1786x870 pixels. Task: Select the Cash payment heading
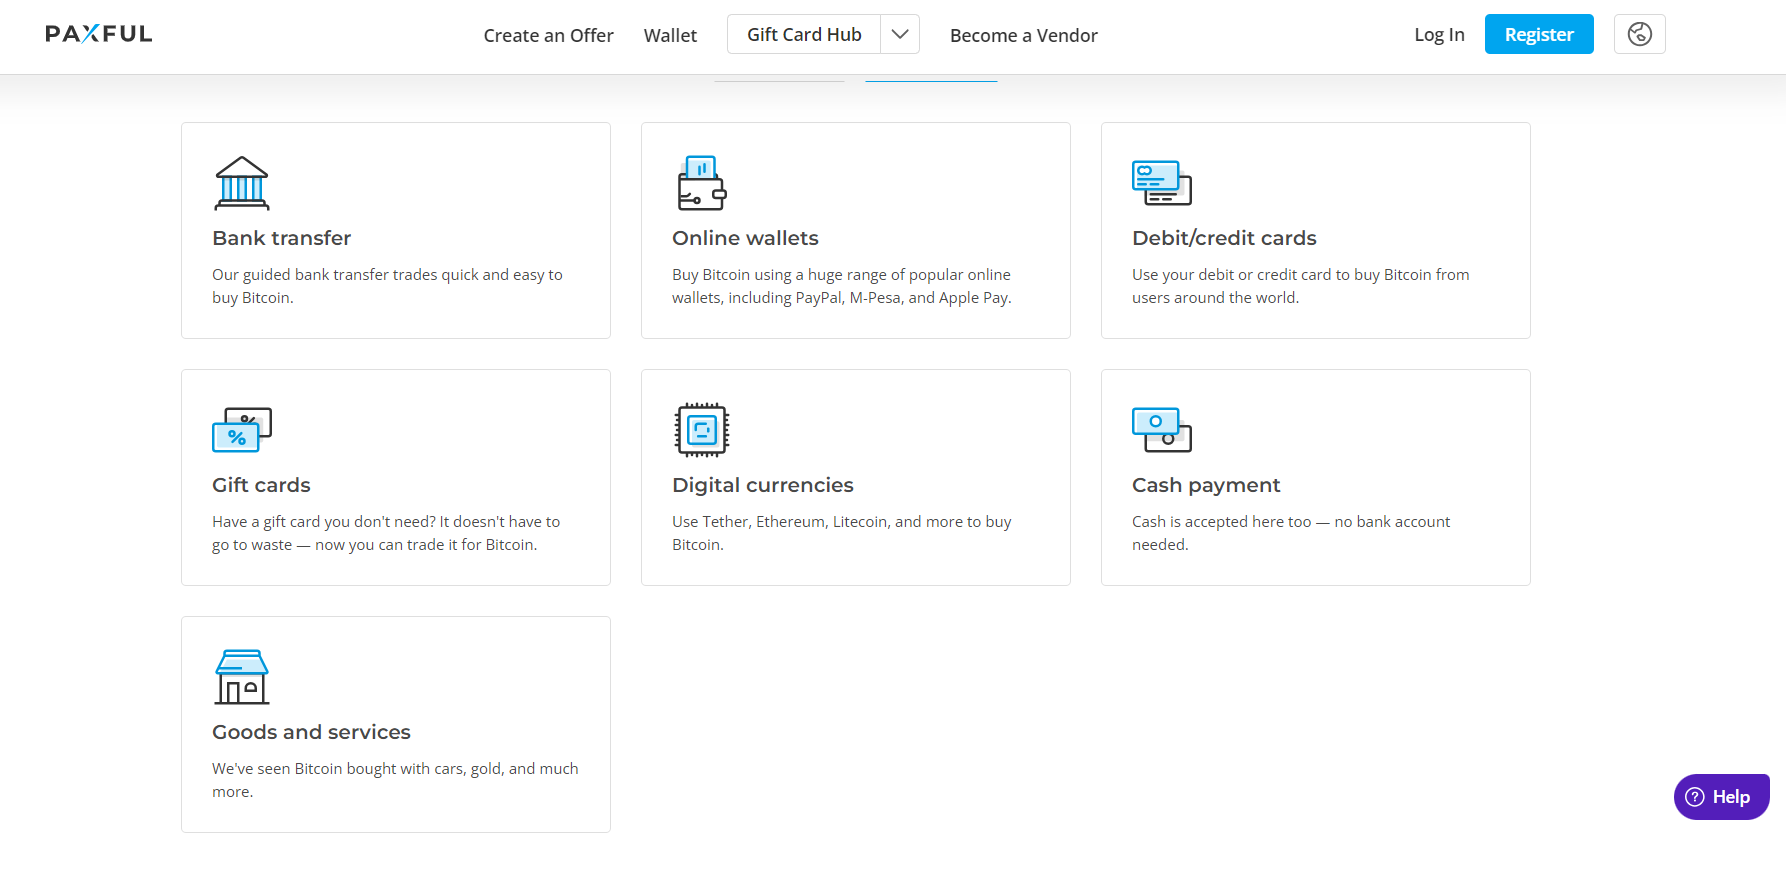point(1206,485)
